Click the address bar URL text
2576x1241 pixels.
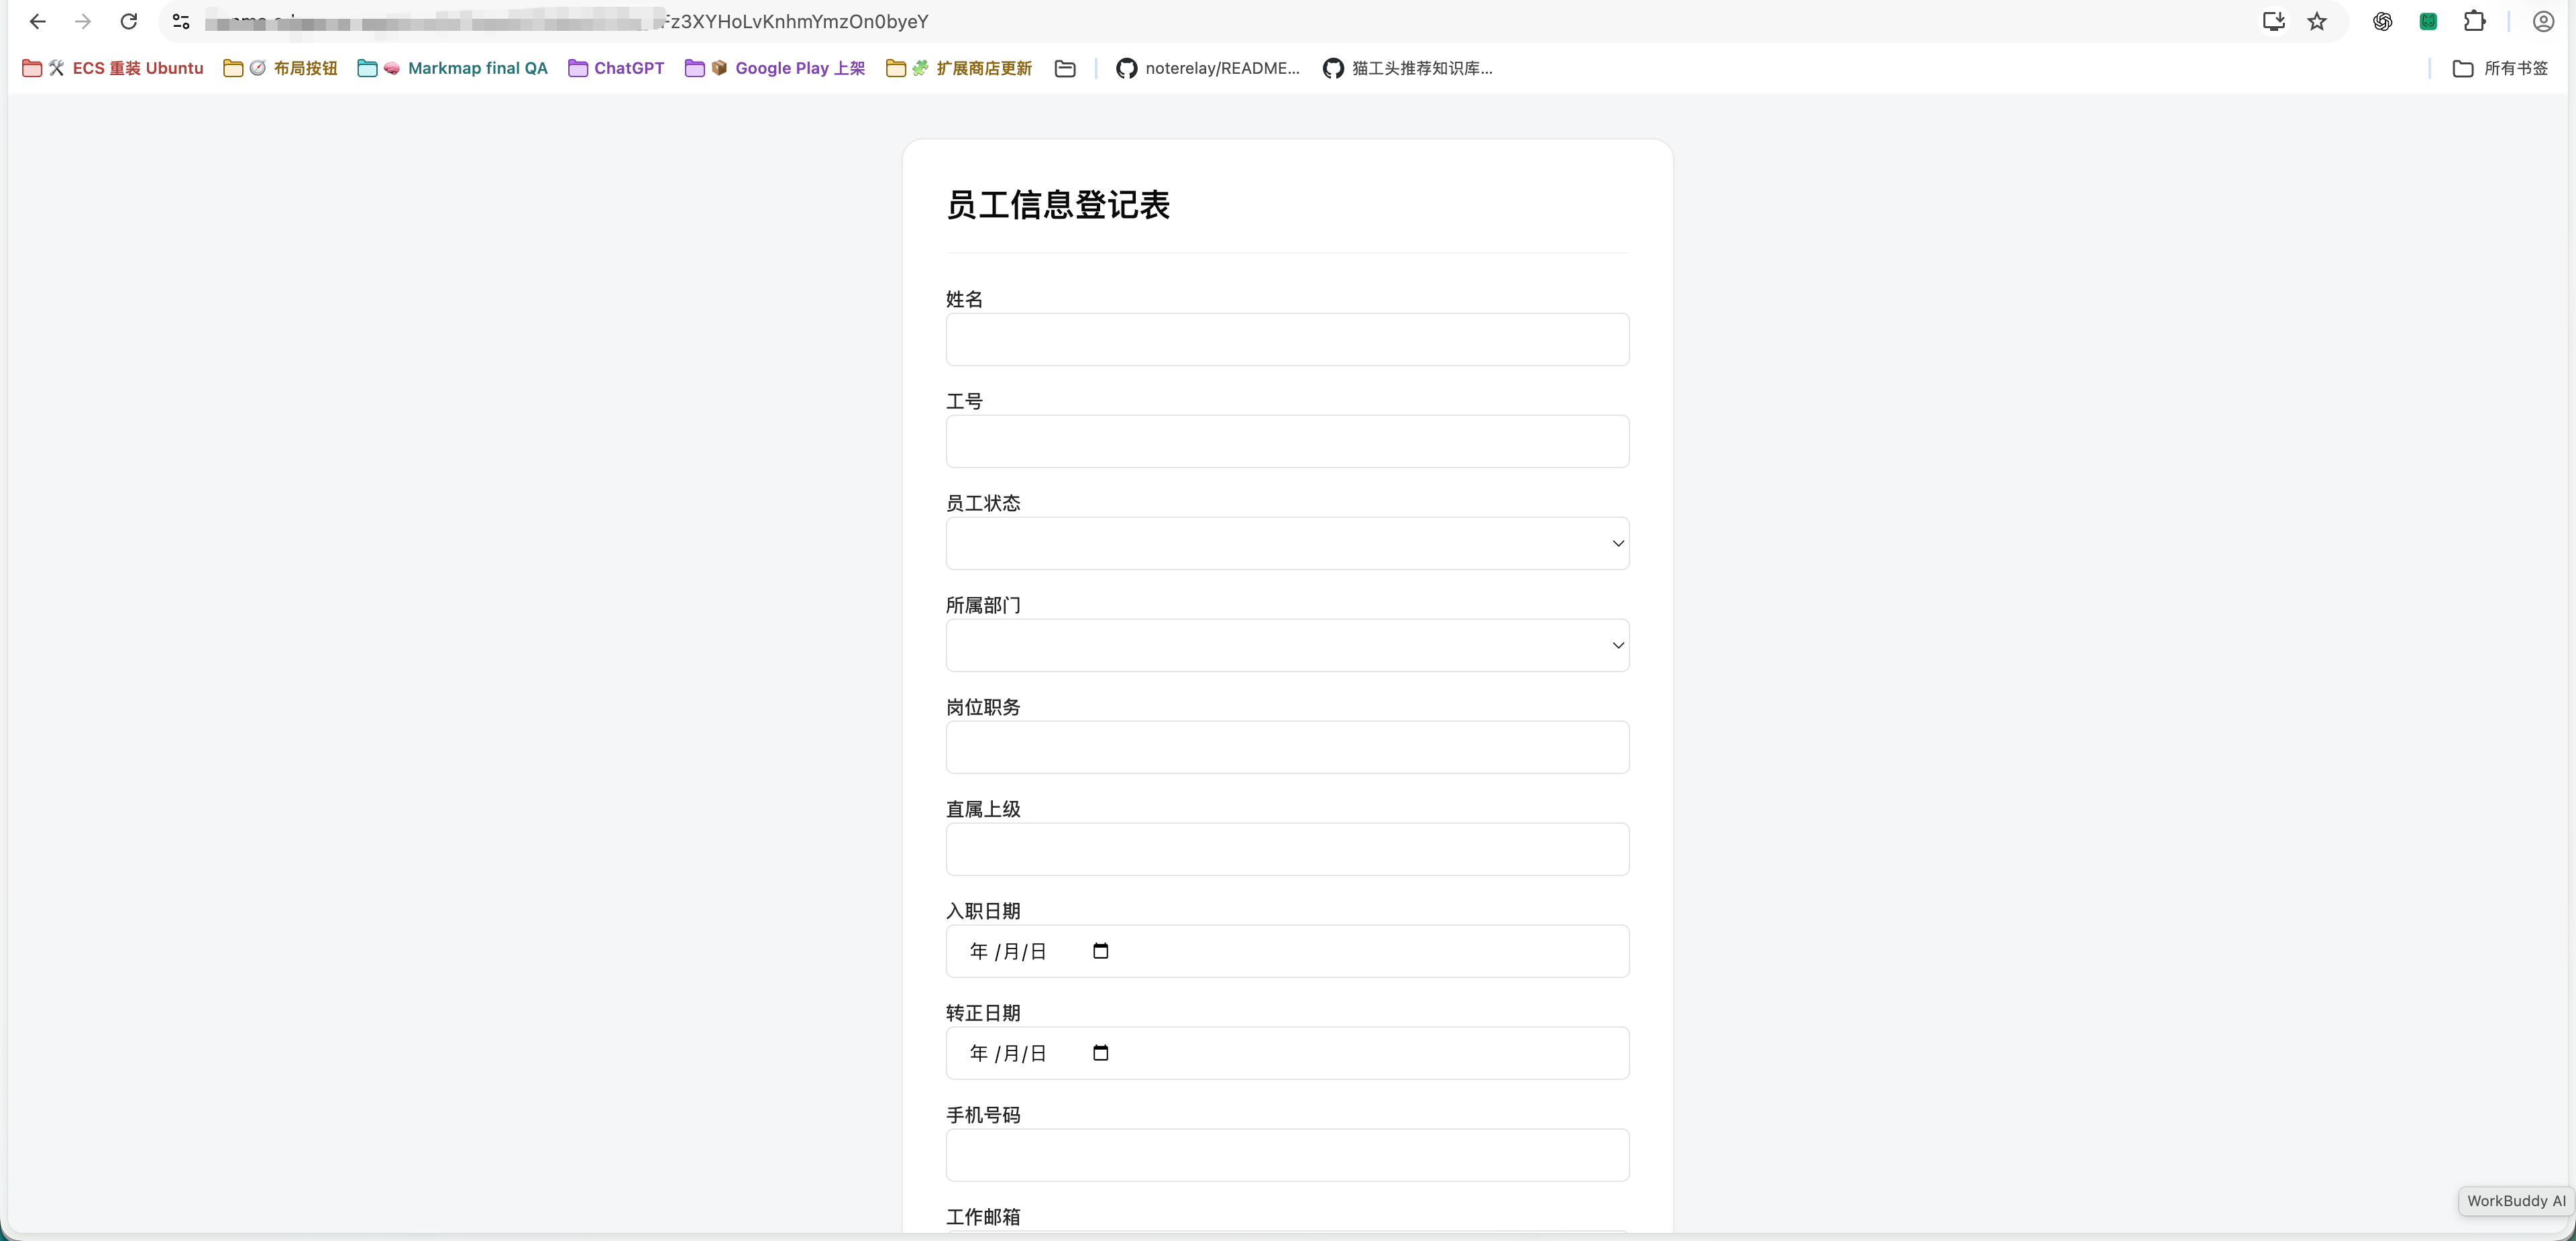click(567, 21)
